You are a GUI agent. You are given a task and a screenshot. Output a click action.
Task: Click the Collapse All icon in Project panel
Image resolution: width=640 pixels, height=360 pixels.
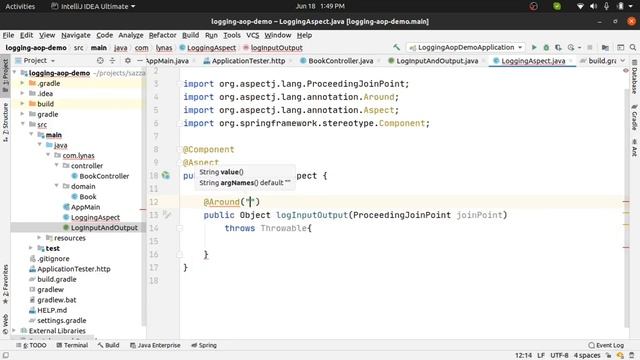pos(112,60)
